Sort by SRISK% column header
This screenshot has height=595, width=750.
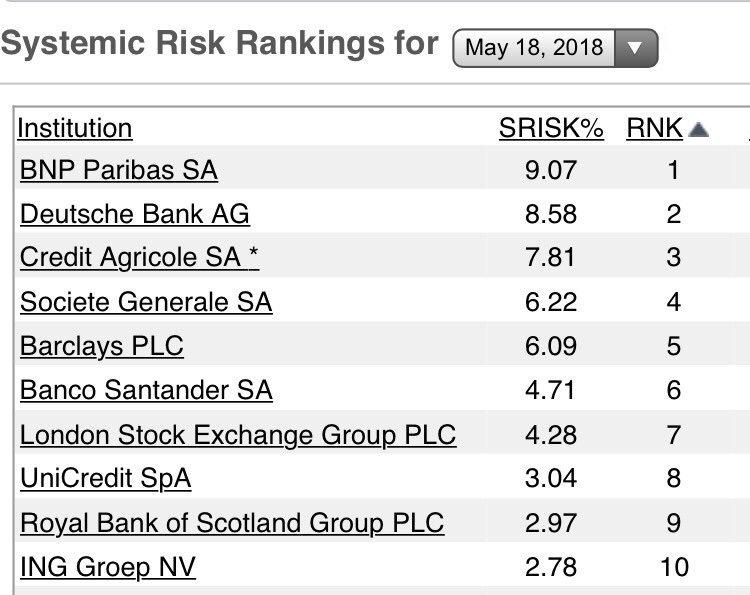(x=551, y=128)
